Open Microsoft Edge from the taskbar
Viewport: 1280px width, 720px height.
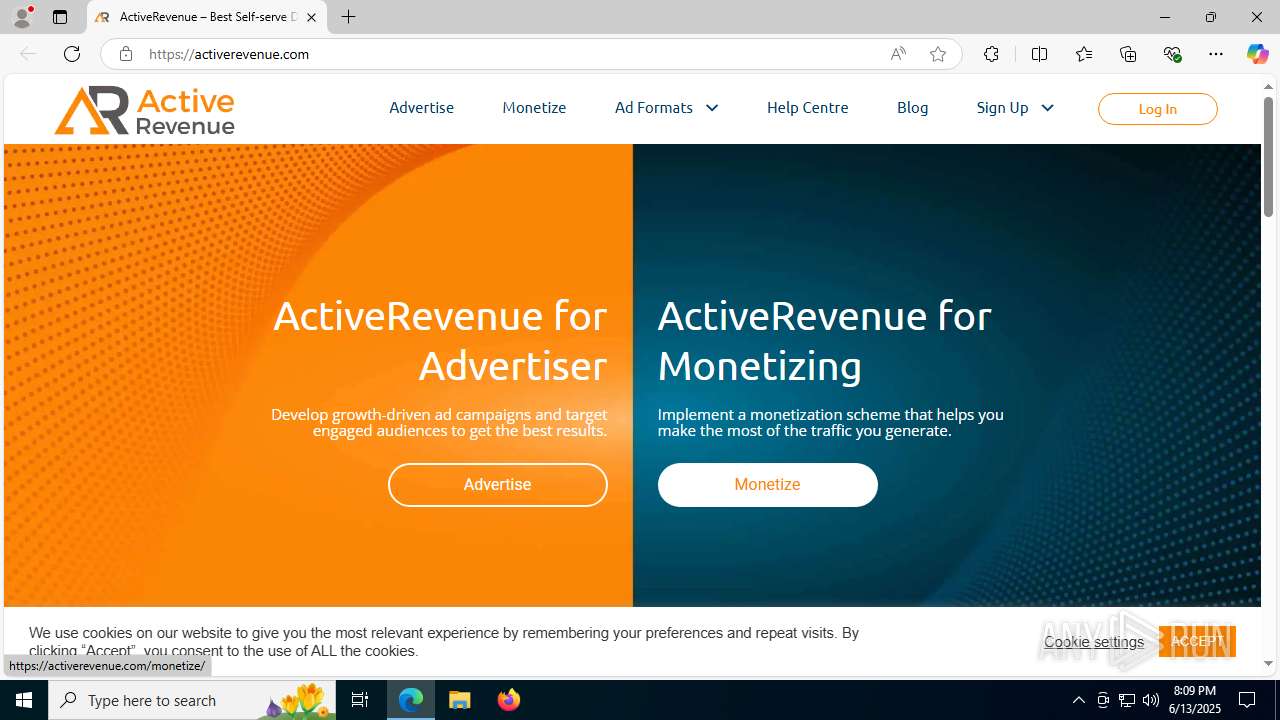(411, 700)
